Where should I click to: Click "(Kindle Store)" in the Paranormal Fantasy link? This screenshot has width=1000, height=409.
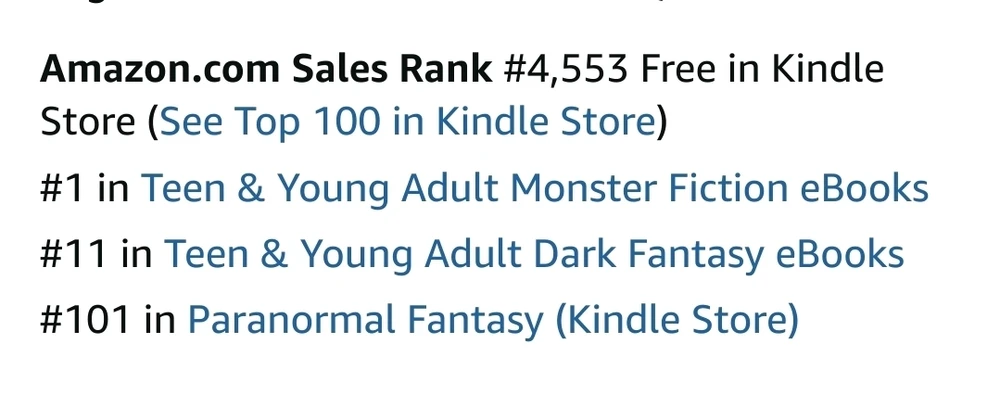(x=677, y=321)
